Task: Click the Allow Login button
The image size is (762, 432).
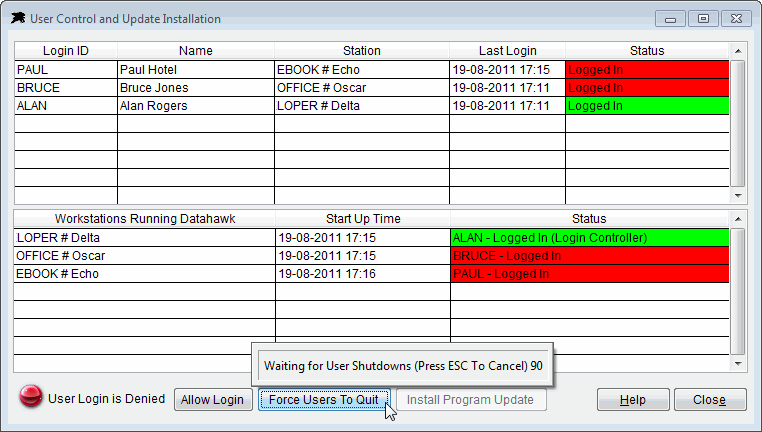Action: [x=213, y=399]
